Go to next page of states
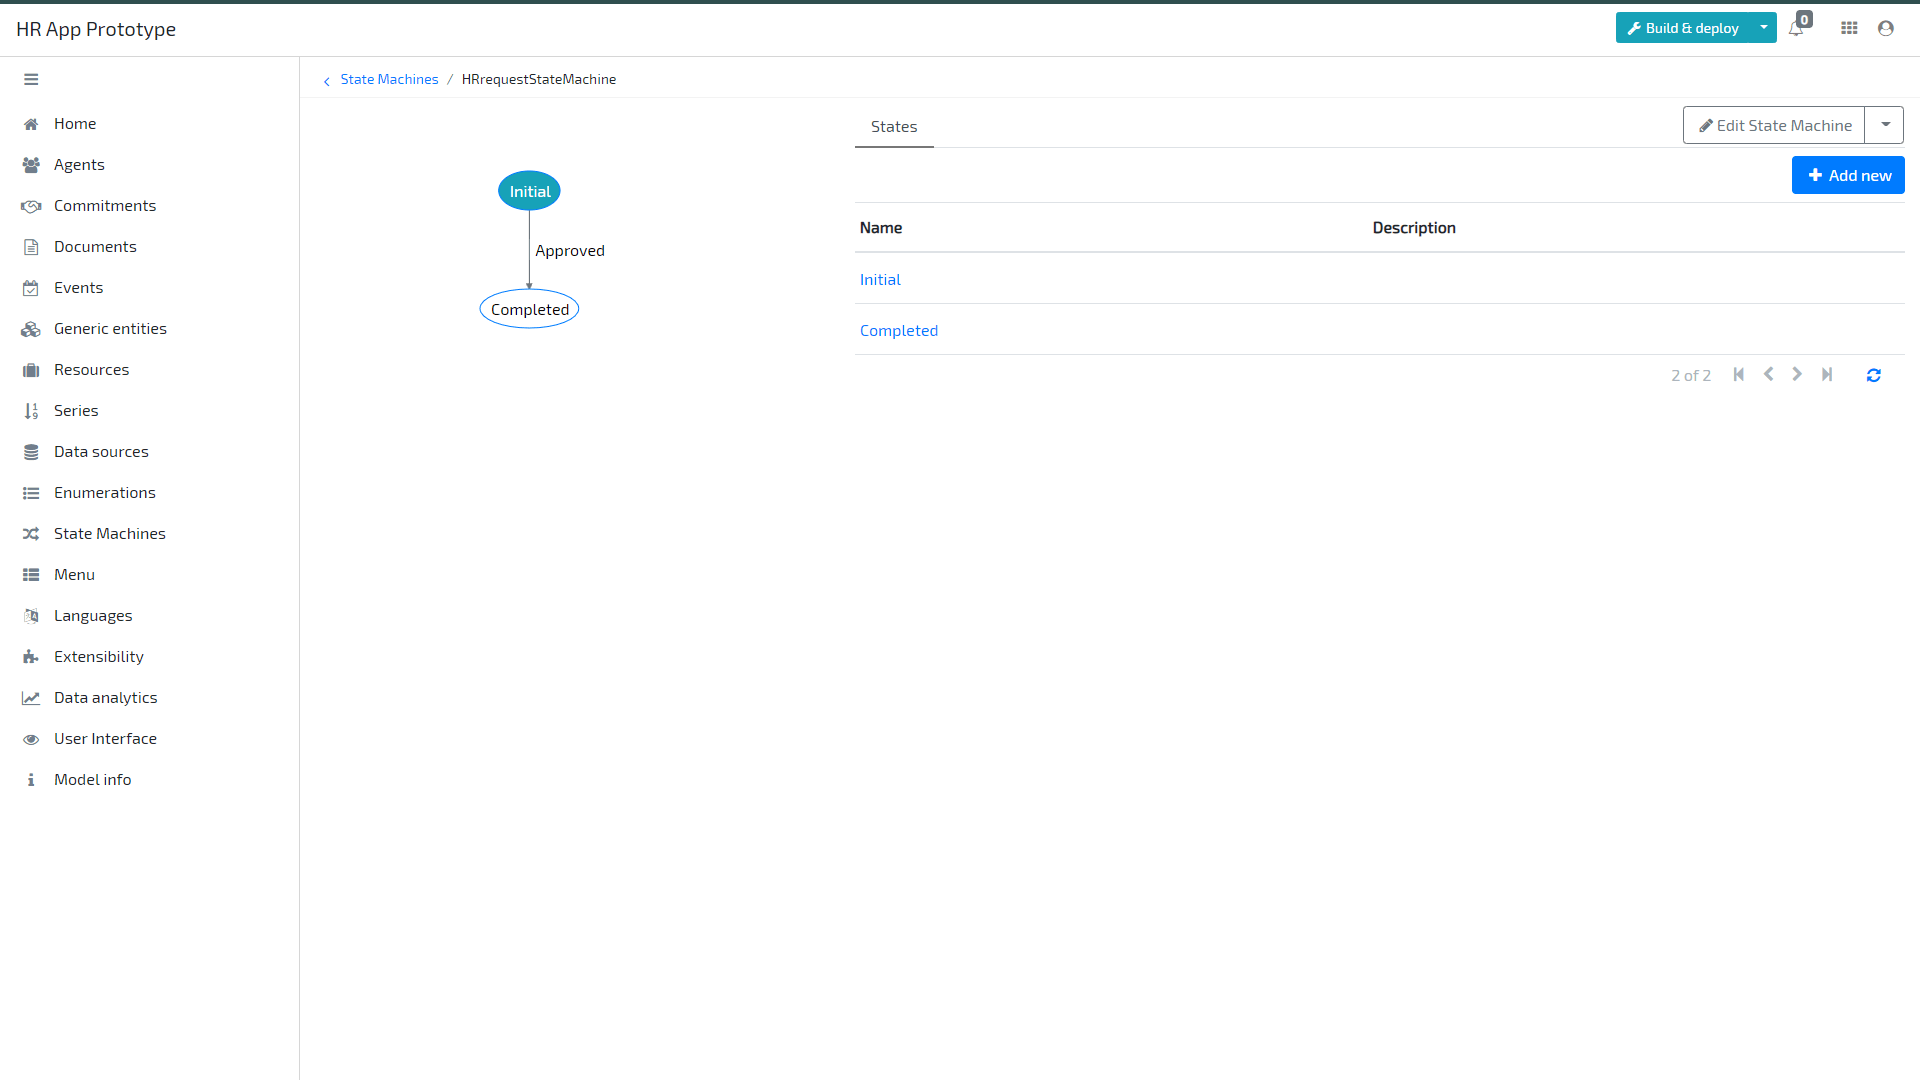 click(x=1797, y=374)
